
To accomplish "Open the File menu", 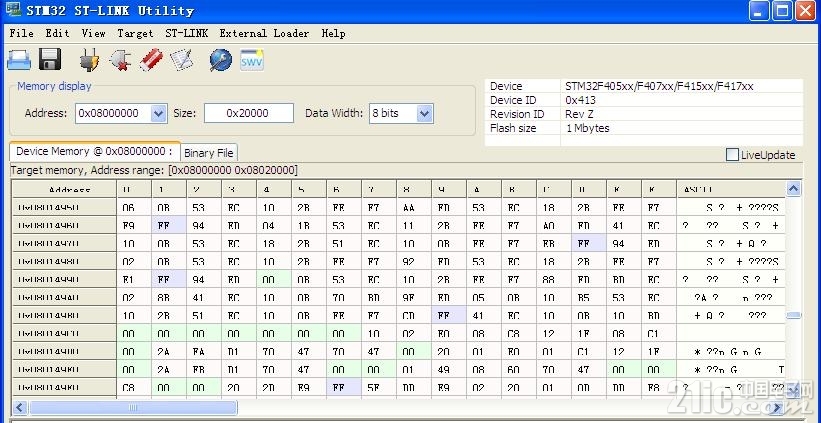I will [21, 34].
